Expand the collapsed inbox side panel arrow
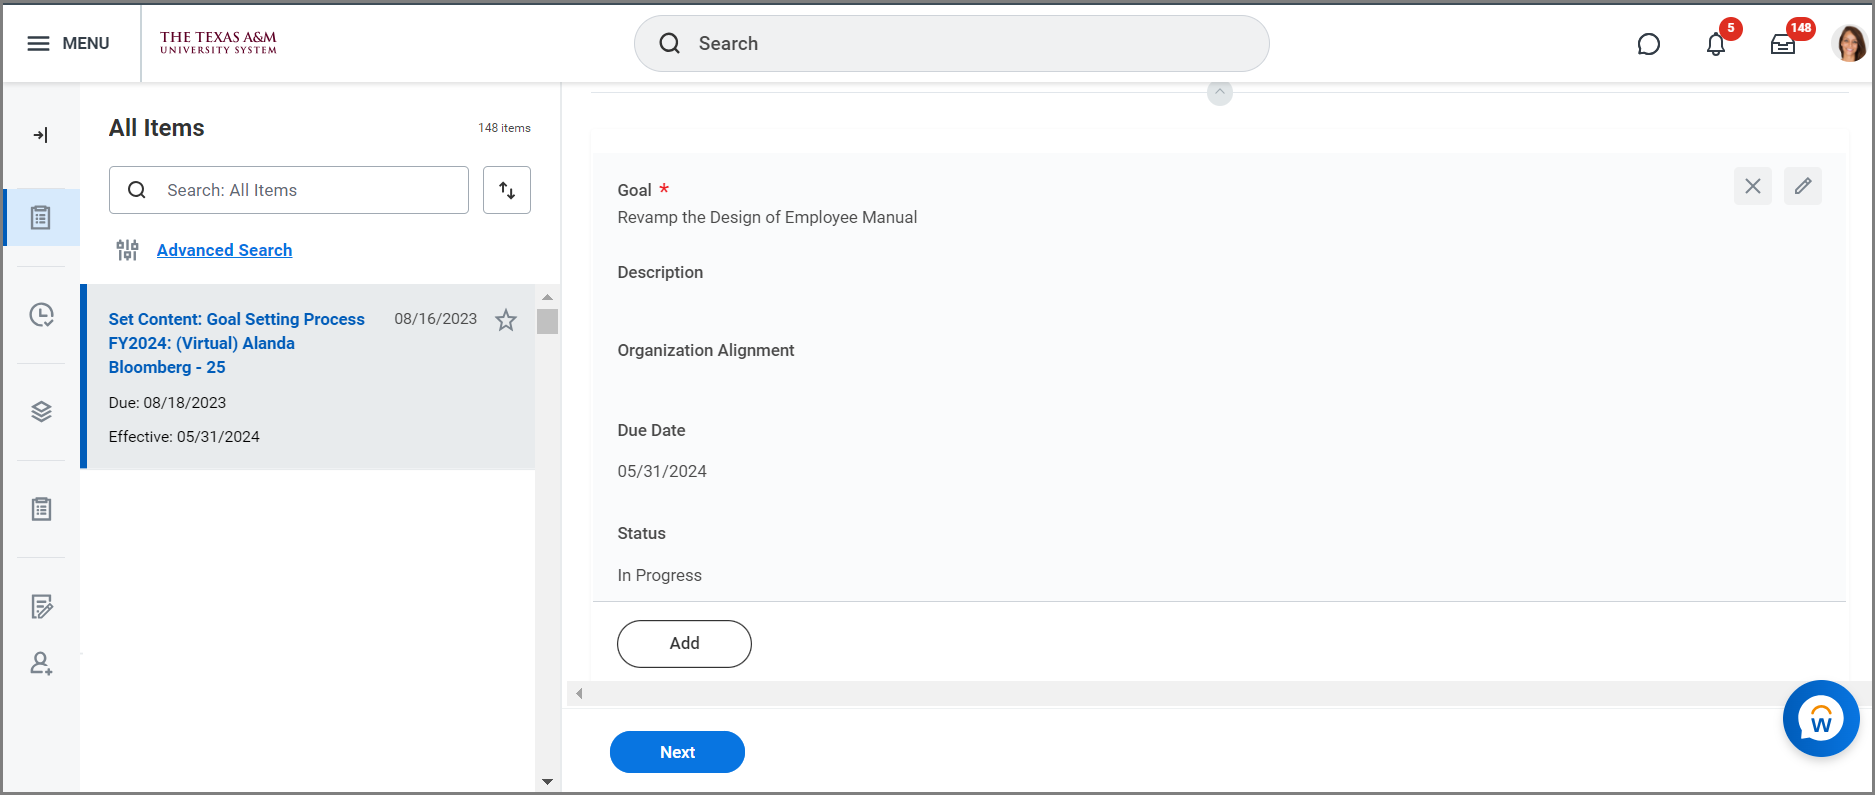The image size is (1875, 795). tap(41, 135)
